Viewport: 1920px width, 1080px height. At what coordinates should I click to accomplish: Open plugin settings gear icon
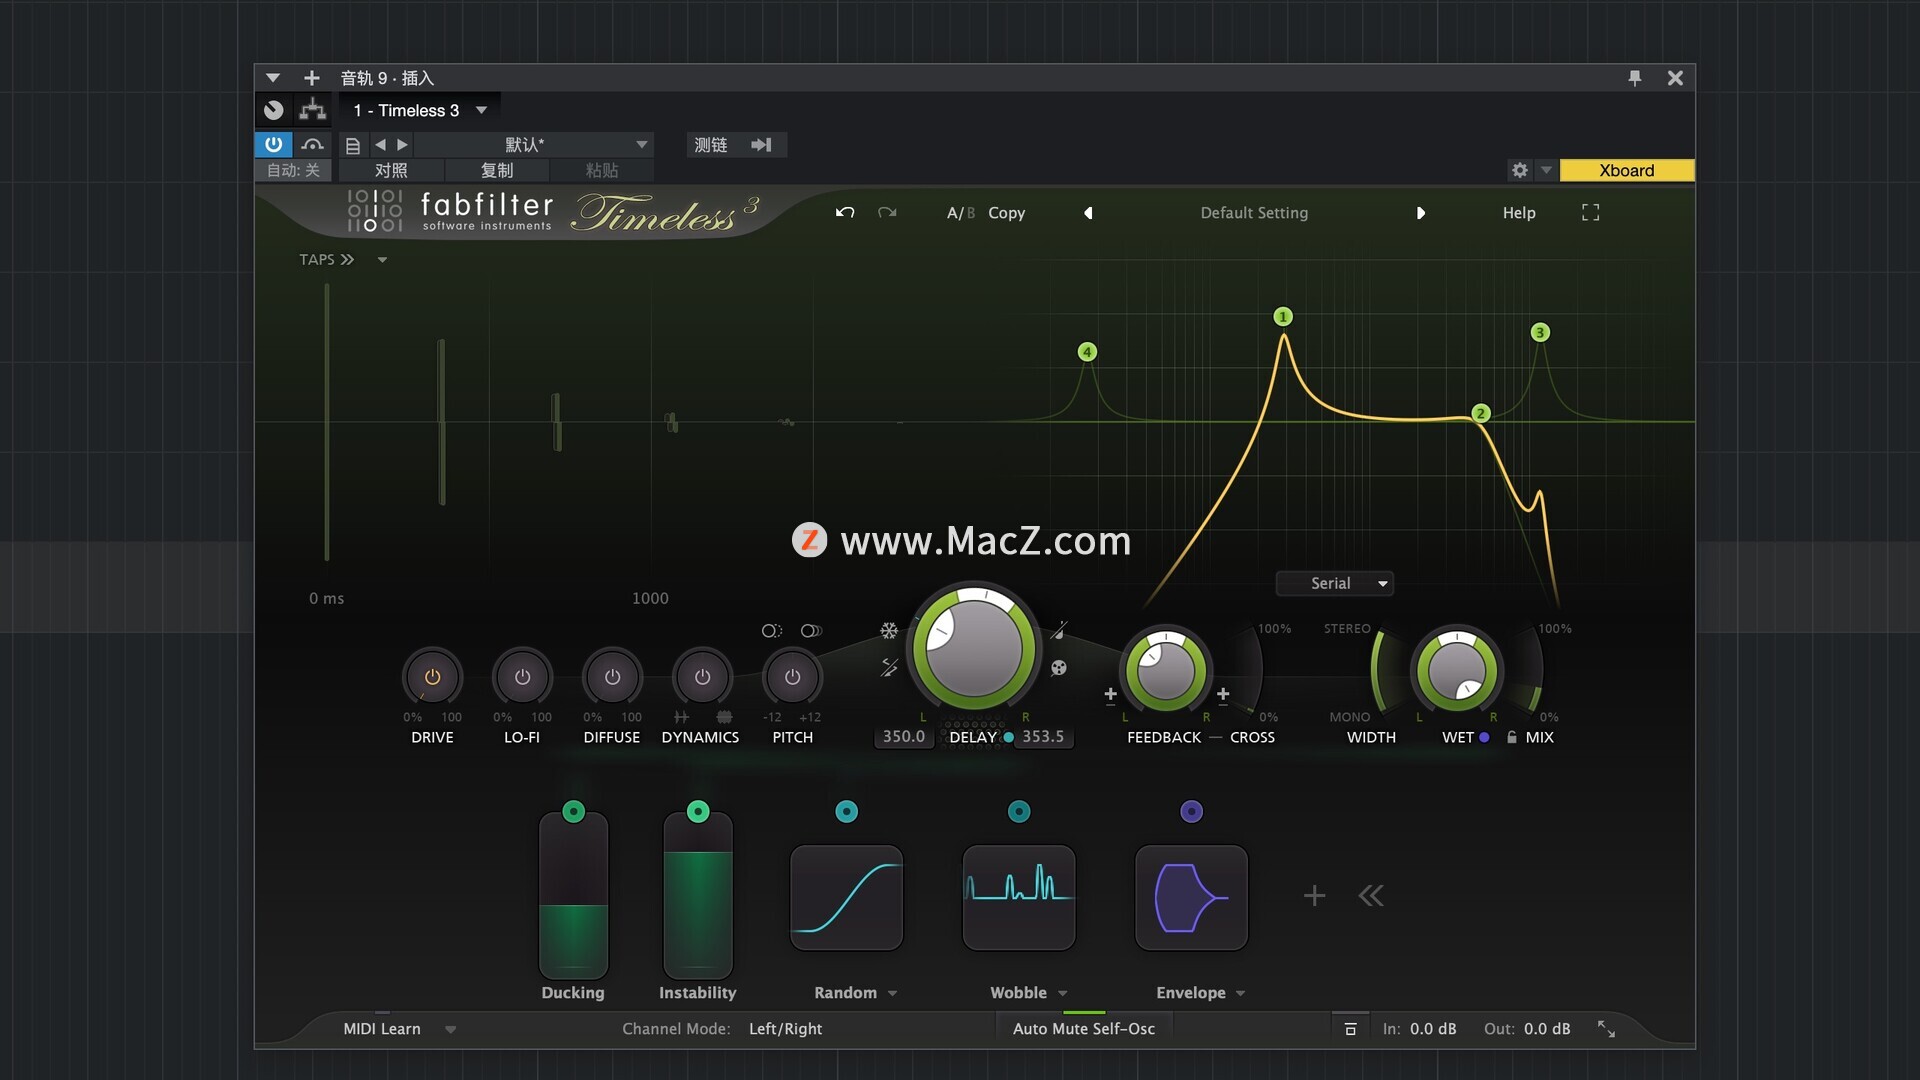1519,170
